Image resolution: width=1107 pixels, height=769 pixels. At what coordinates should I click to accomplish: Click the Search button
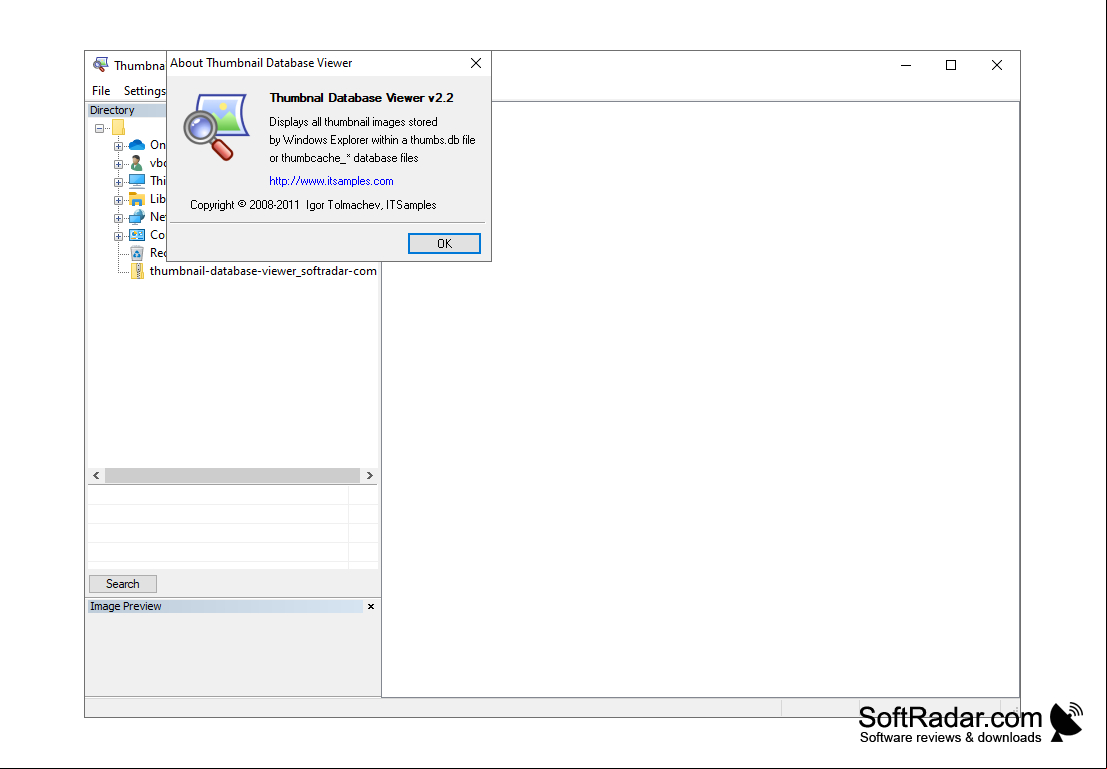[123, 584]
